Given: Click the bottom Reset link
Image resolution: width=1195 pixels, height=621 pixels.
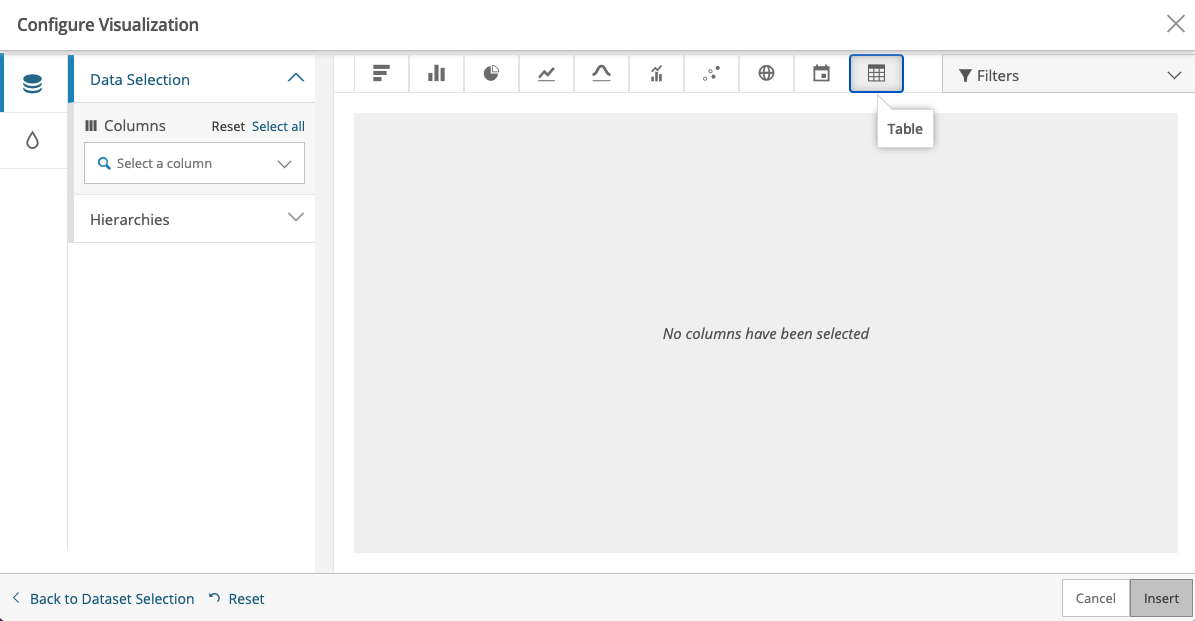Looking at the screenshot, I should click(237, 599).
